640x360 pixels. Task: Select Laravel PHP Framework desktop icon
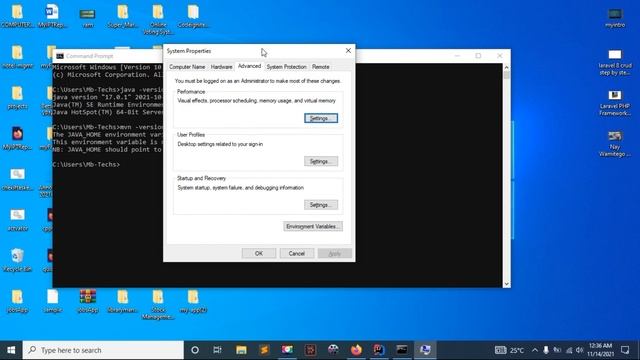tap(615, 102)
